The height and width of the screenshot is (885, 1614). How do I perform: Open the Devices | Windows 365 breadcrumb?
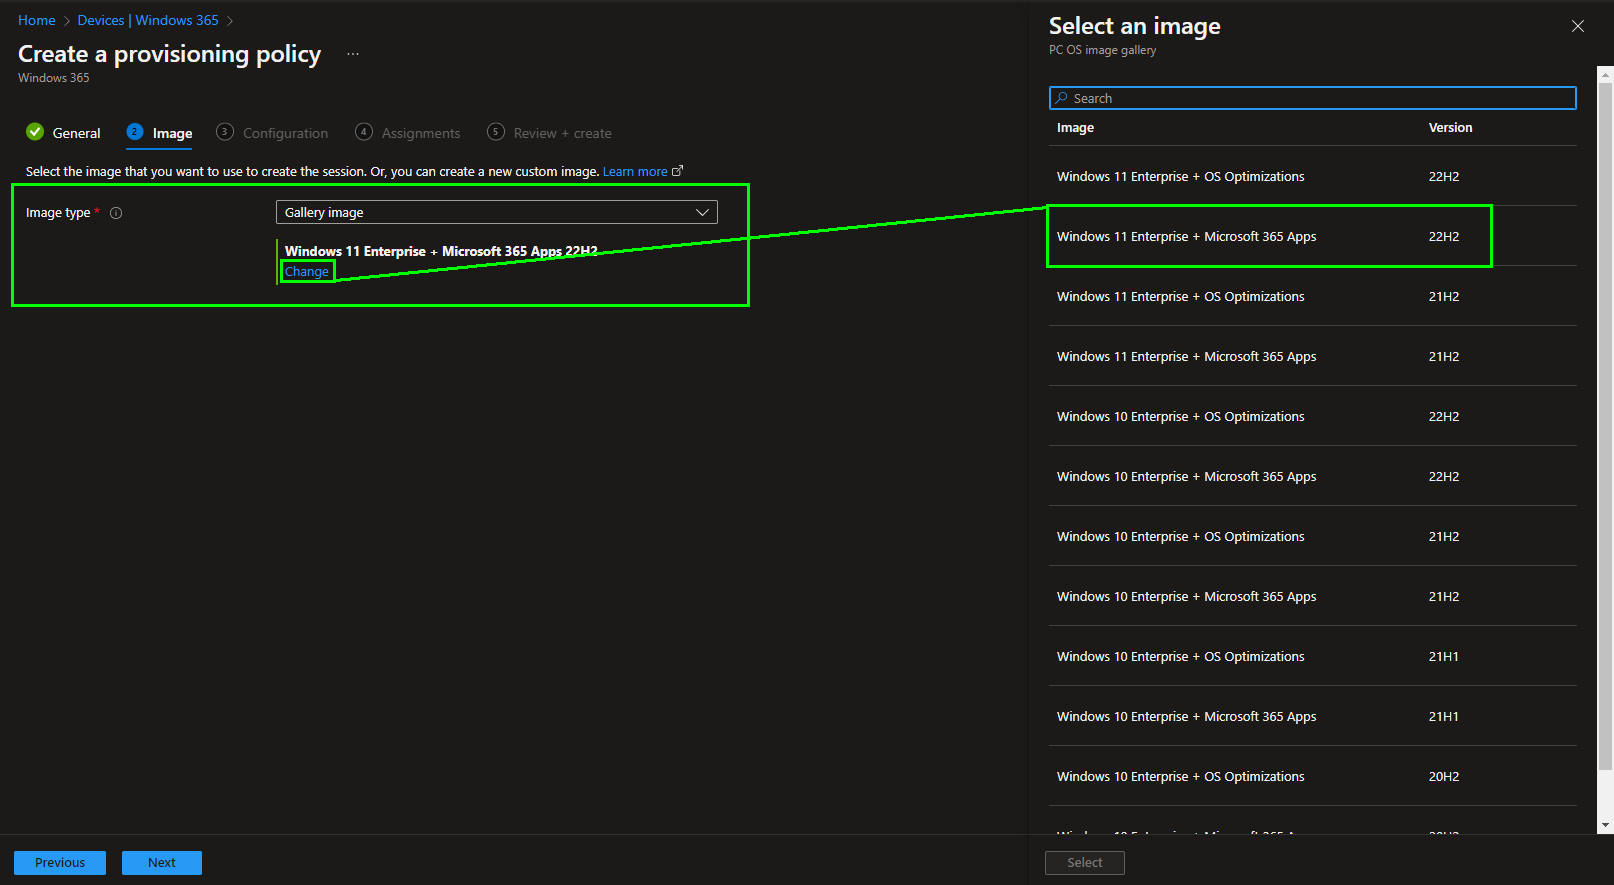pyautogui.click(x=148, y=20)
